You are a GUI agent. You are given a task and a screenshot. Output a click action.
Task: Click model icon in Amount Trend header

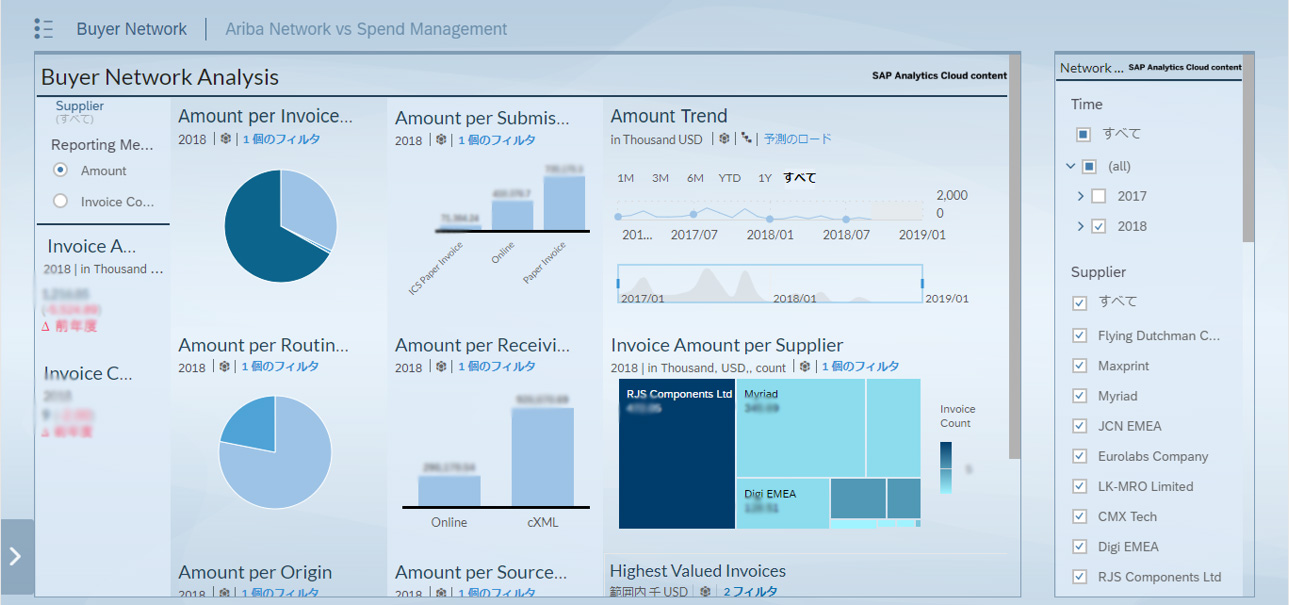click(x=724, y=139)
